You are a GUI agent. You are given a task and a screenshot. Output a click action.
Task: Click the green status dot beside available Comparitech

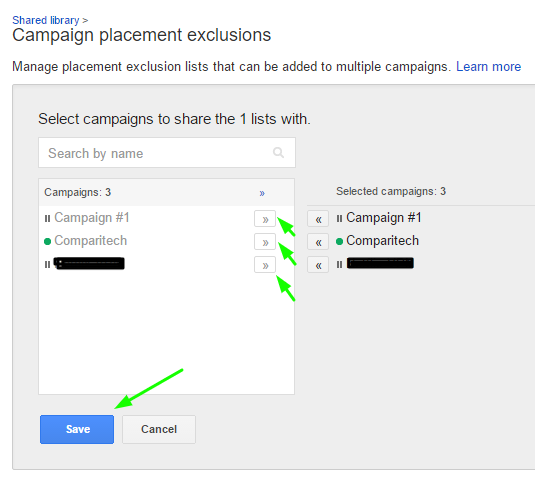pos(47,242)
